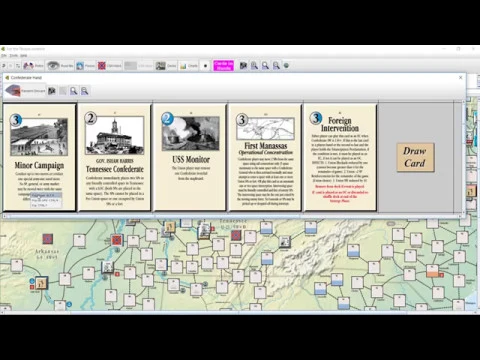Click the undo arrow in main toolbar
Screen dimensions: 480x360
(4, 66)
